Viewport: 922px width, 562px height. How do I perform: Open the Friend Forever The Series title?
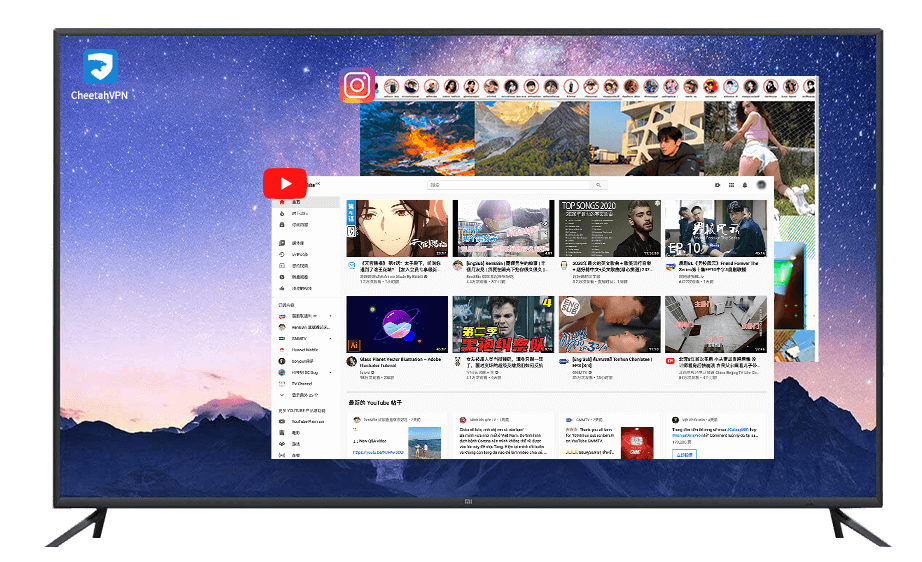click(719, 266)
